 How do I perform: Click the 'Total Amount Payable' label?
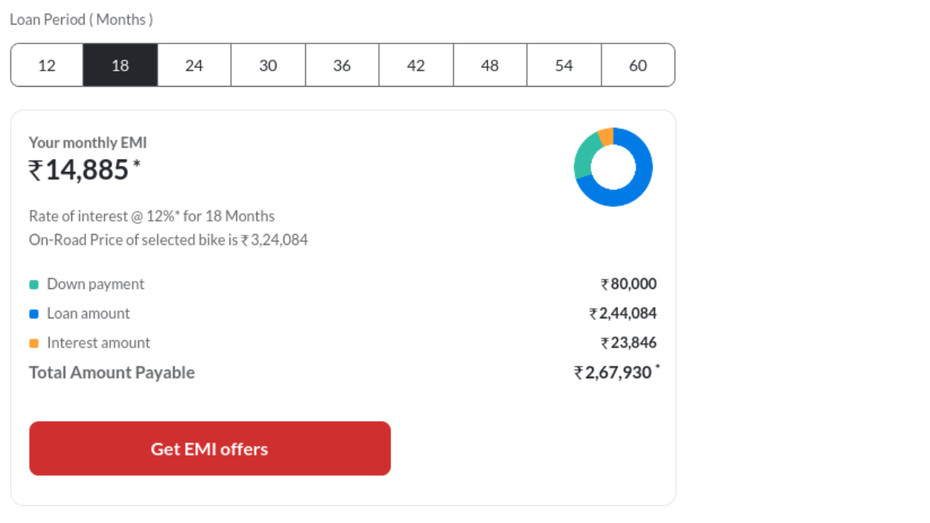click(112, 372)
